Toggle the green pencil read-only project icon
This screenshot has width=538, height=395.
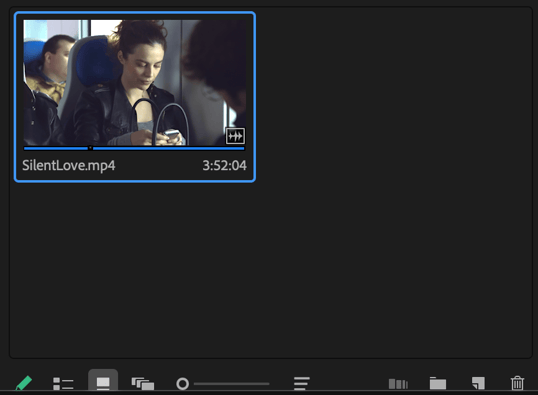(24, 383)
